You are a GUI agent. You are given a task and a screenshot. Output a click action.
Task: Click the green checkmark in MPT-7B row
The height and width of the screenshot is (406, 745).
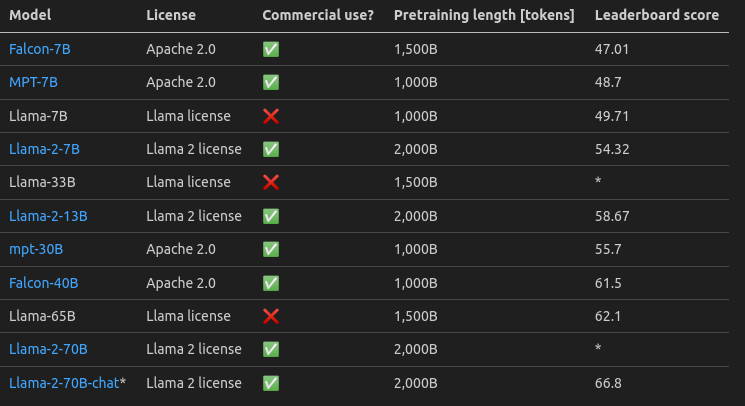point(270,82)
